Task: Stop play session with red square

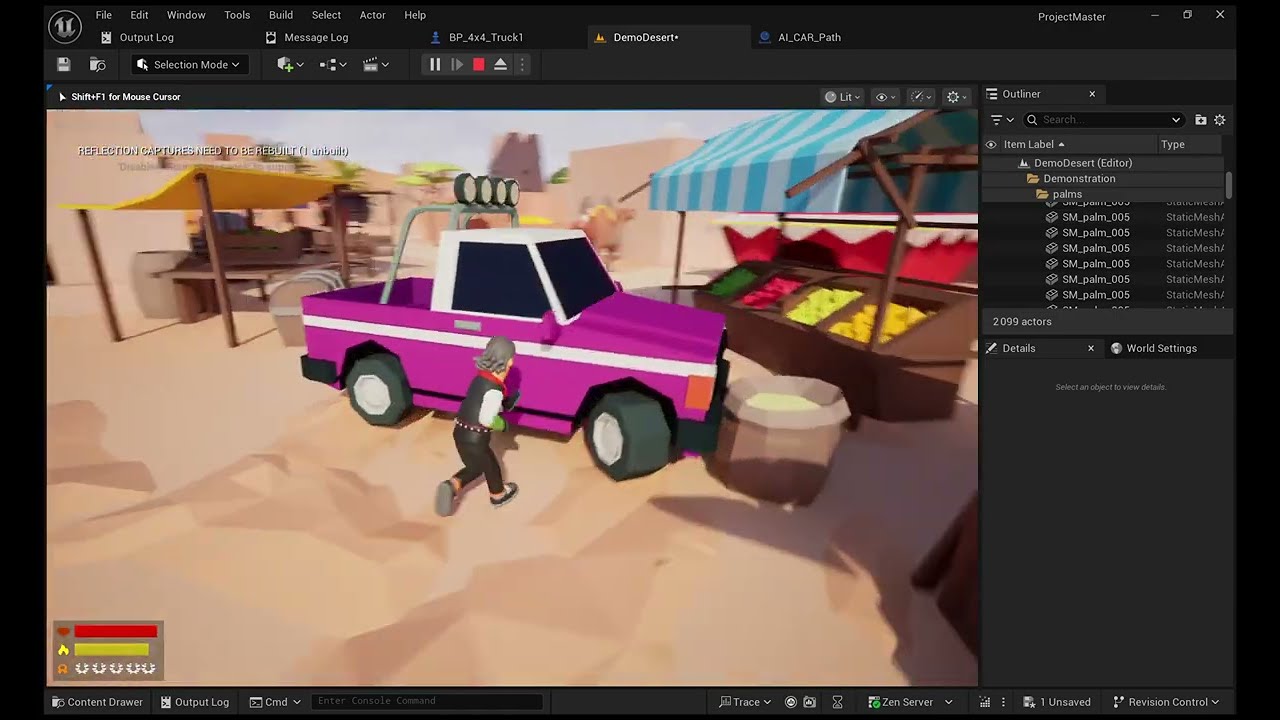Action: coord(479,65)
